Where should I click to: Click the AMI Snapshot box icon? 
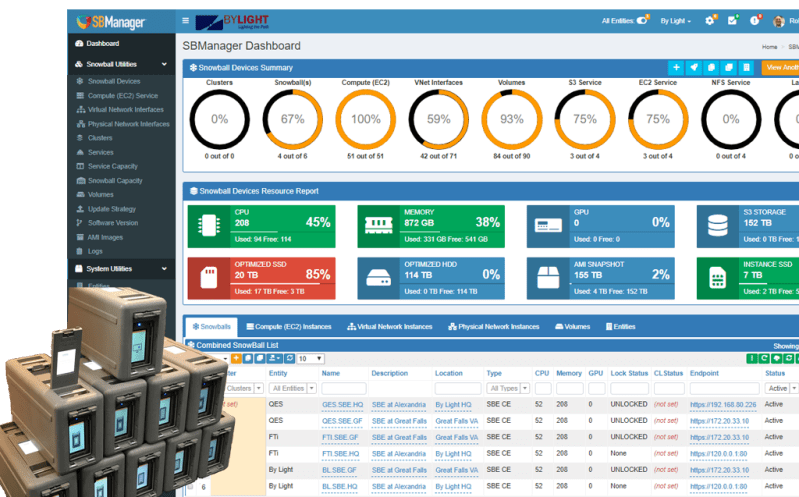point(548,278)
